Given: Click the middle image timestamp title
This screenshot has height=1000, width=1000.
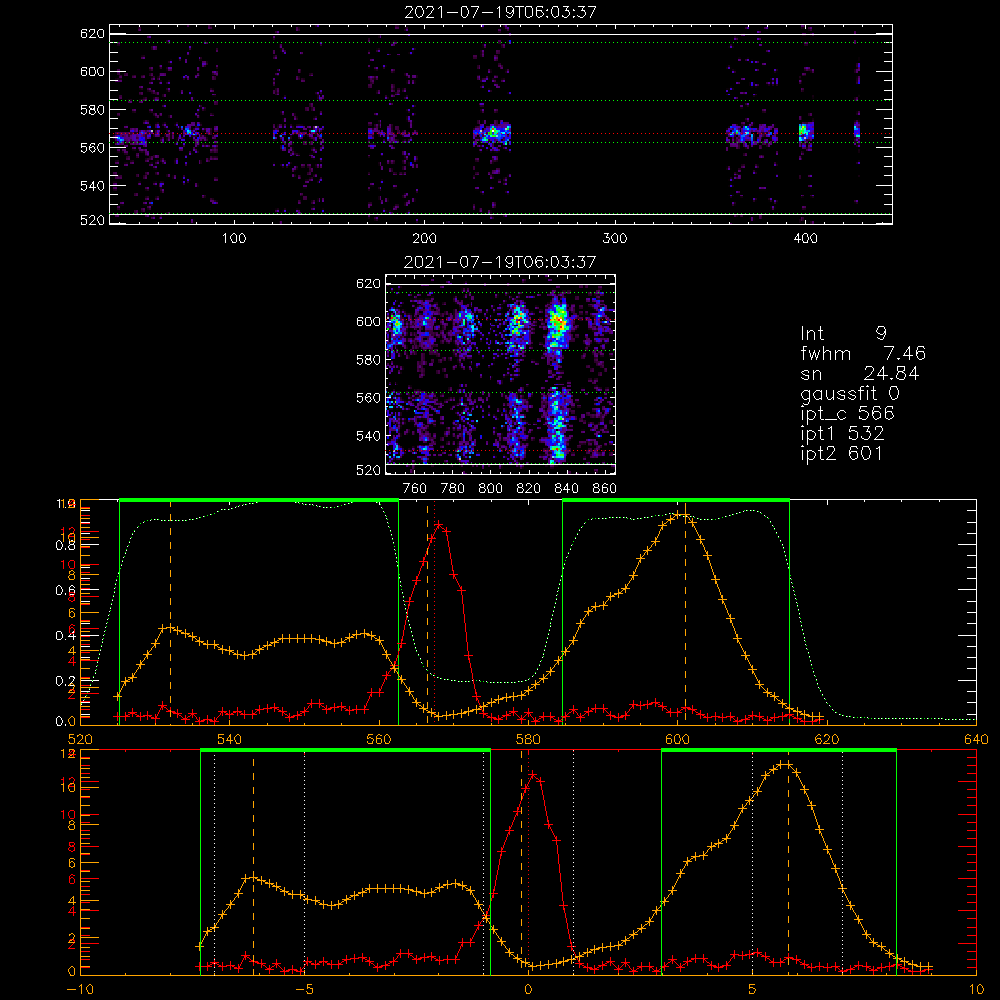Looking at the screenshot, I should [x=500, y=262].
